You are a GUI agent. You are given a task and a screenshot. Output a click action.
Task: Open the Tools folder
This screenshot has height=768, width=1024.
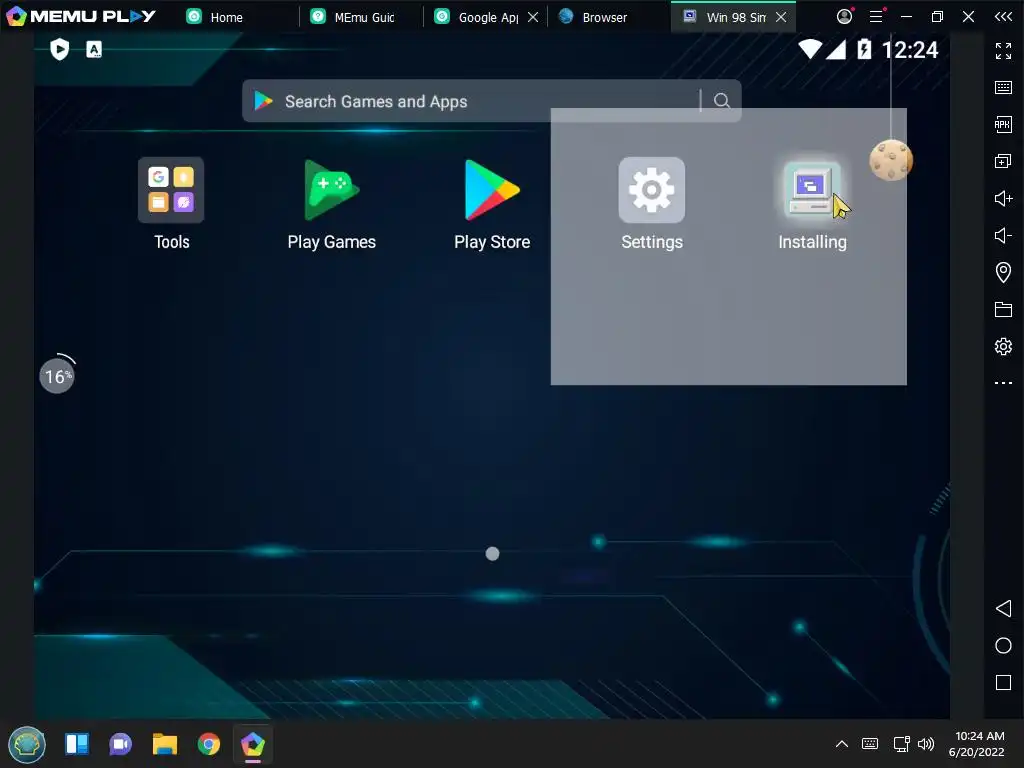click(x=171, y=190)
